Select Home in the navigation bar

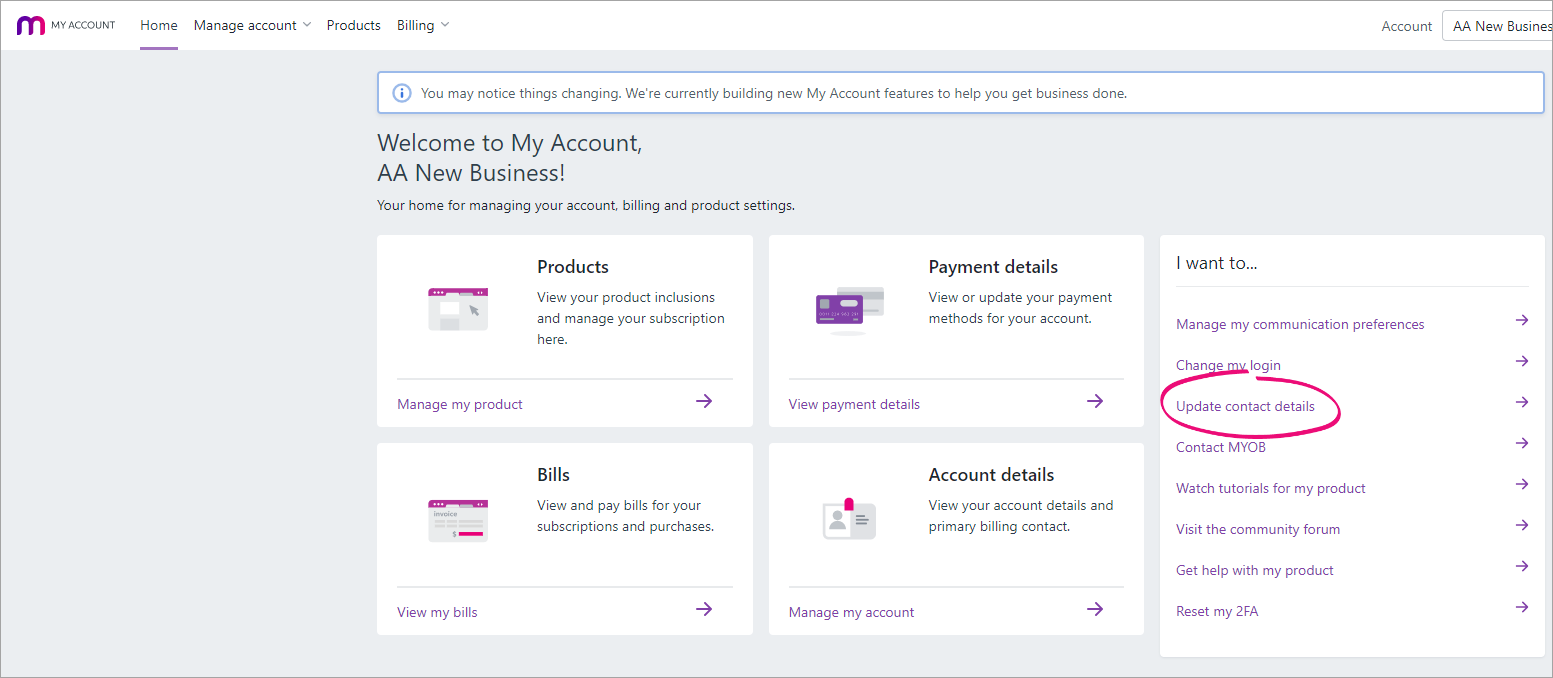coord(158,25)
